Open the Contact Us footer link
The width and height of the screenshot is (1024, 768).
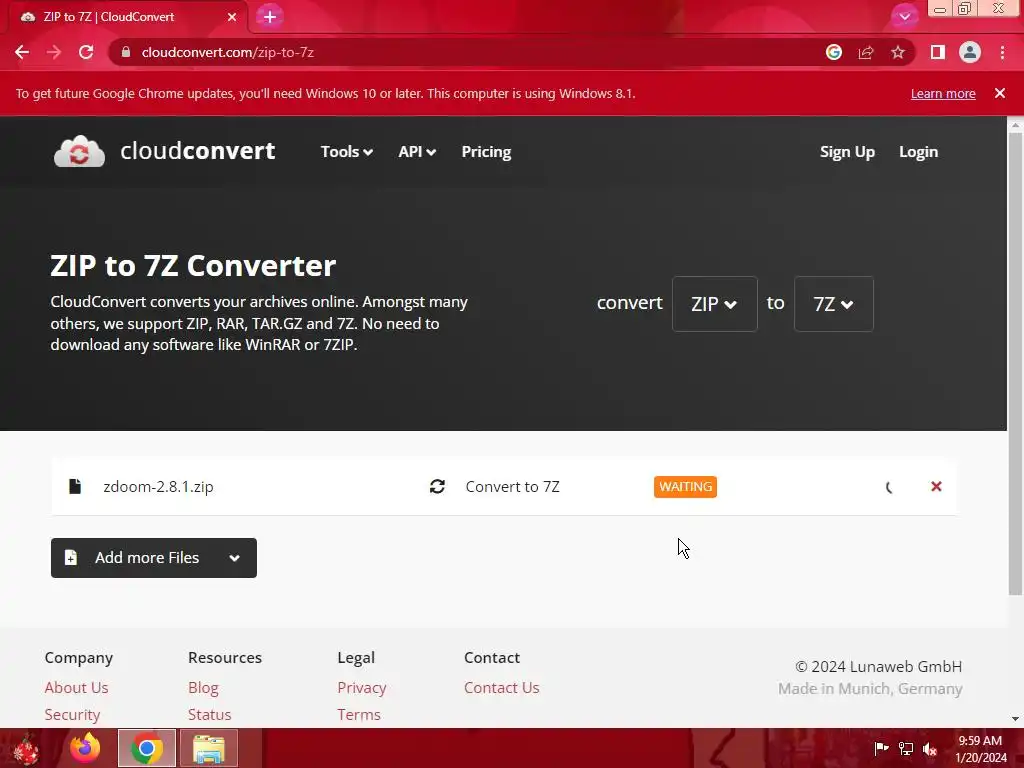coord(502,688)
